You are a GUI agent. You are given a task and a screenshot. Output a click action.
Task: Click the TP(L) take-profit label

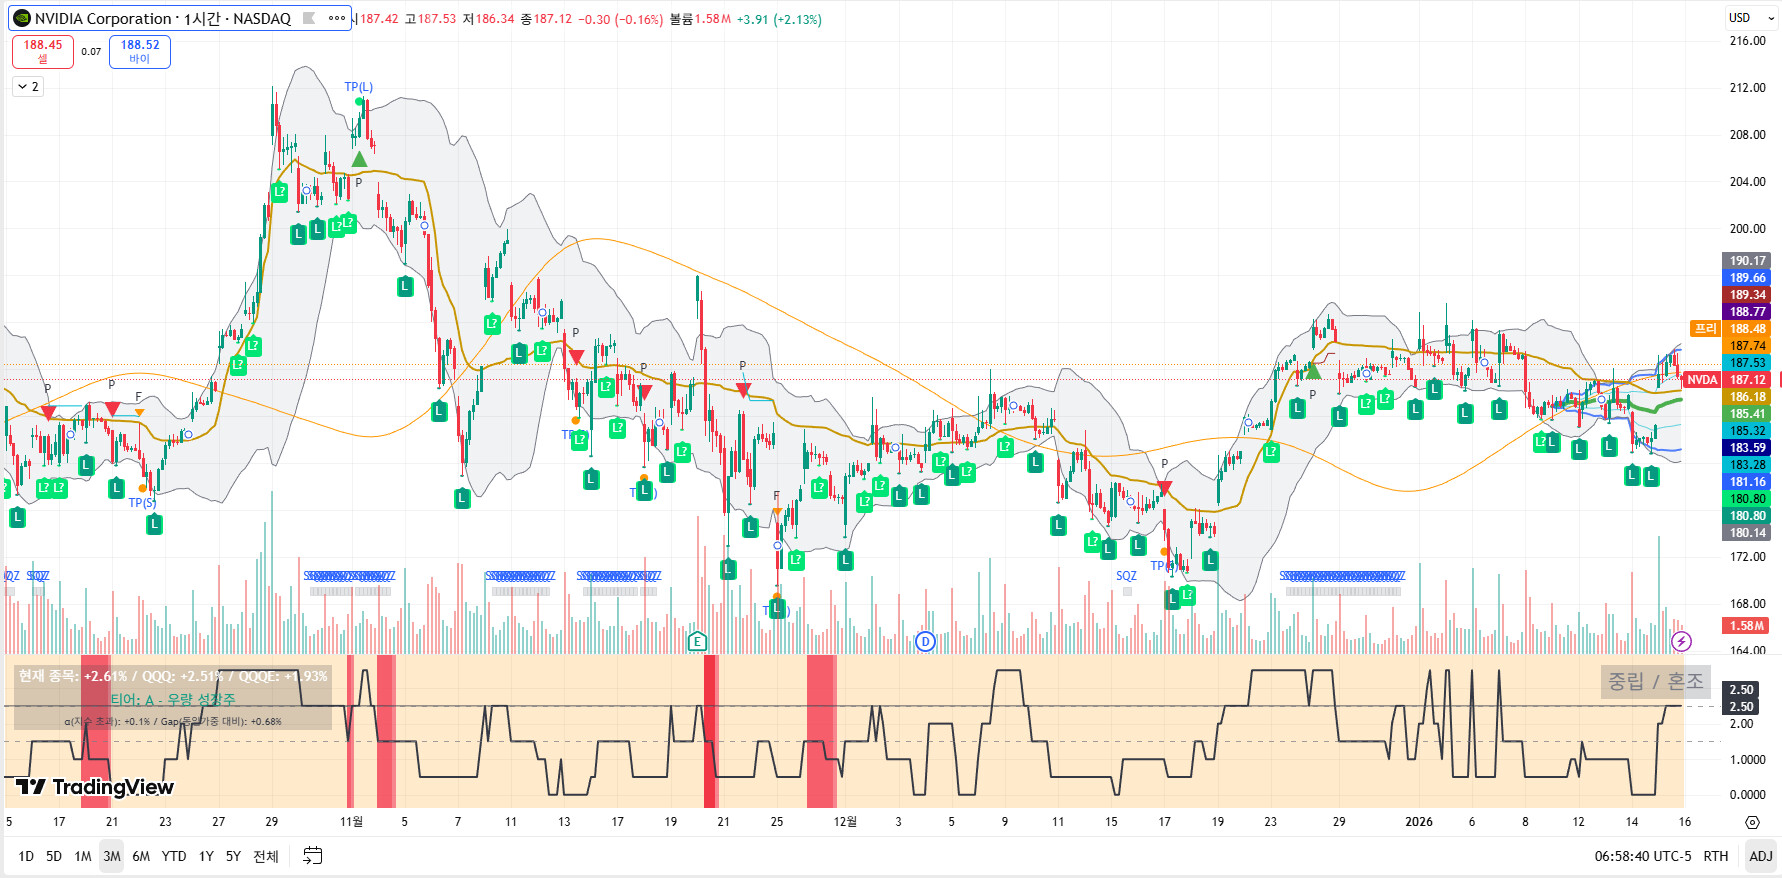pyautogui.click(x=358, y=87)
